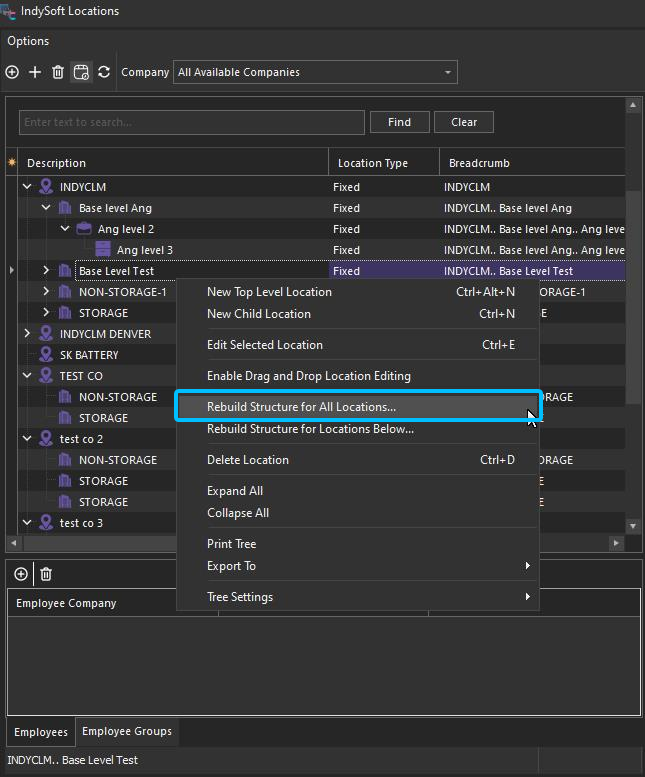Click the refresh arrows icon in toolbar
The height and width of the screenshot is (777, 645).
(103, 72)
